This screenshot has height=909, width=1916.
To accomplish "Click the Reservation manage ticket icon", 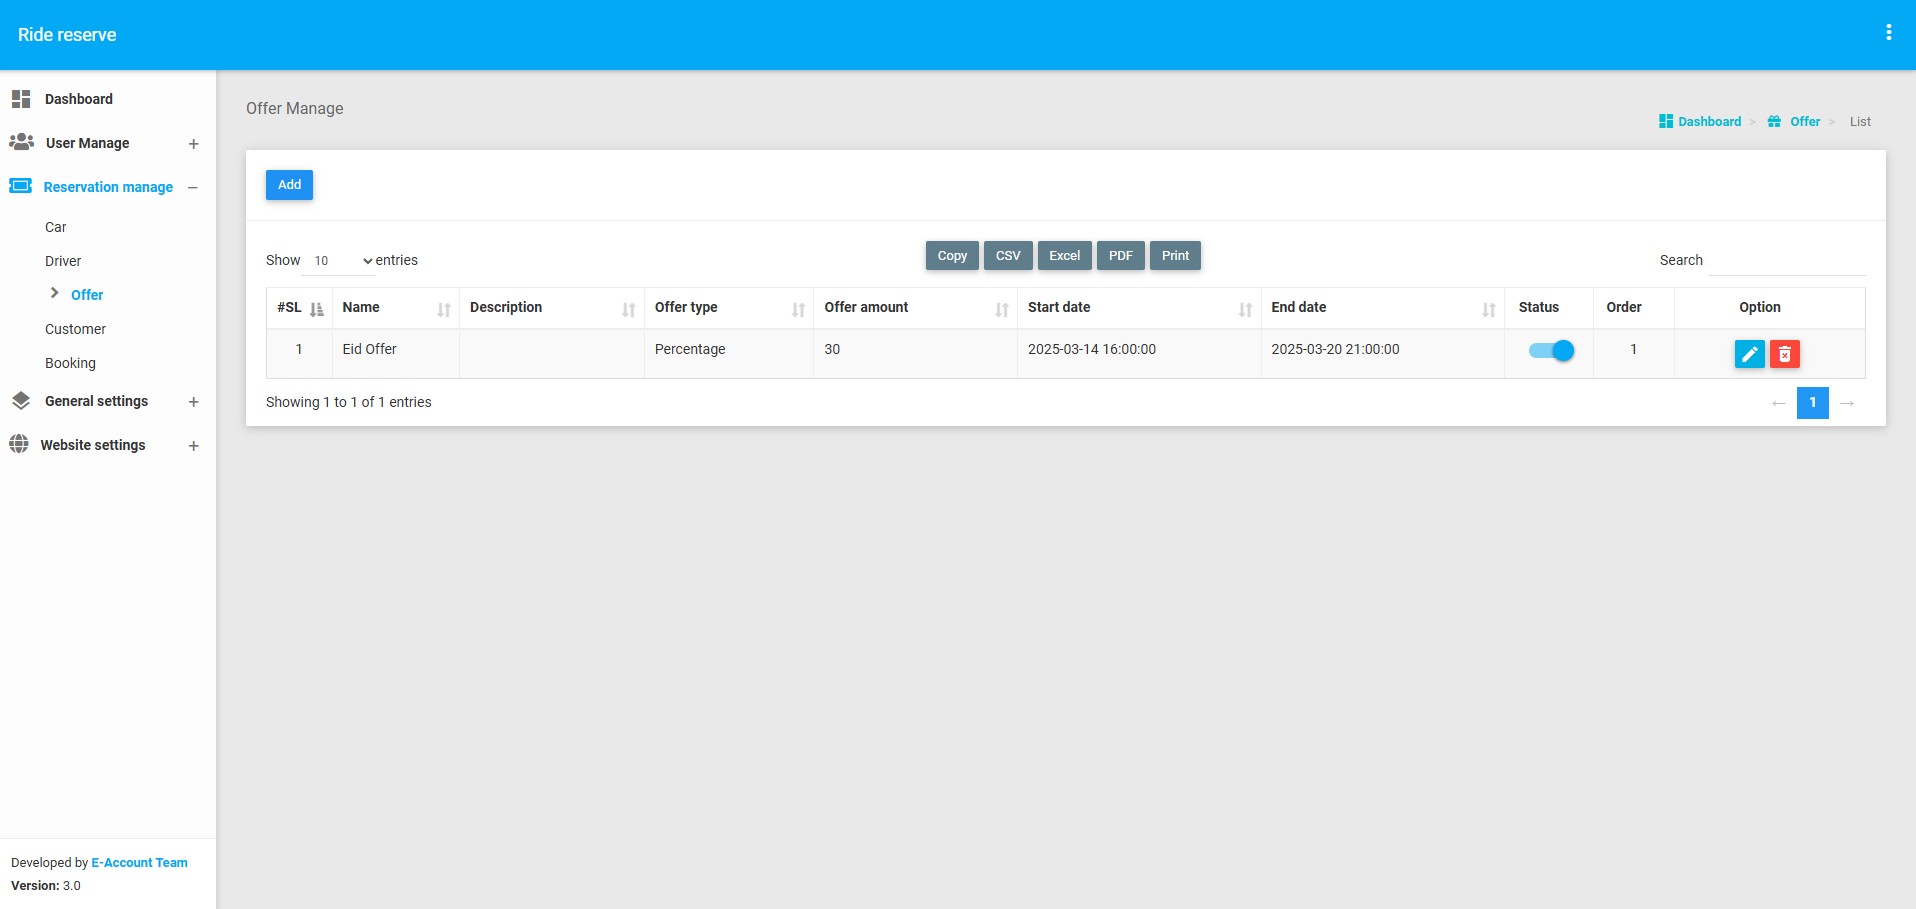I will click(x=21, y=186).
